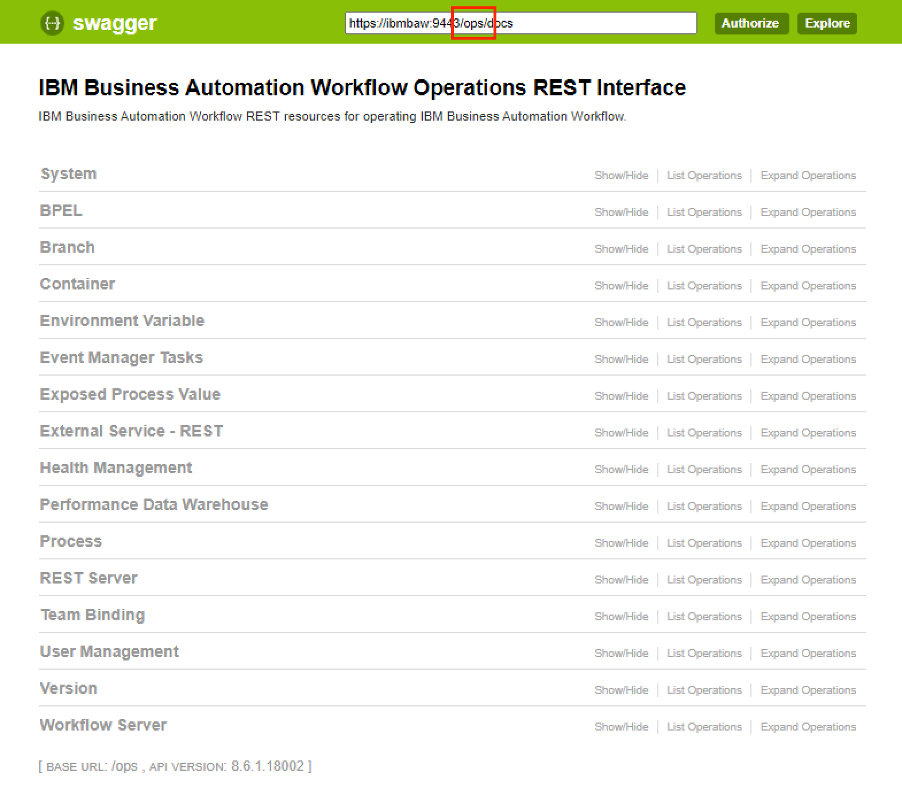
Task: Expand Operations for Version
Action: coord(808,690)
